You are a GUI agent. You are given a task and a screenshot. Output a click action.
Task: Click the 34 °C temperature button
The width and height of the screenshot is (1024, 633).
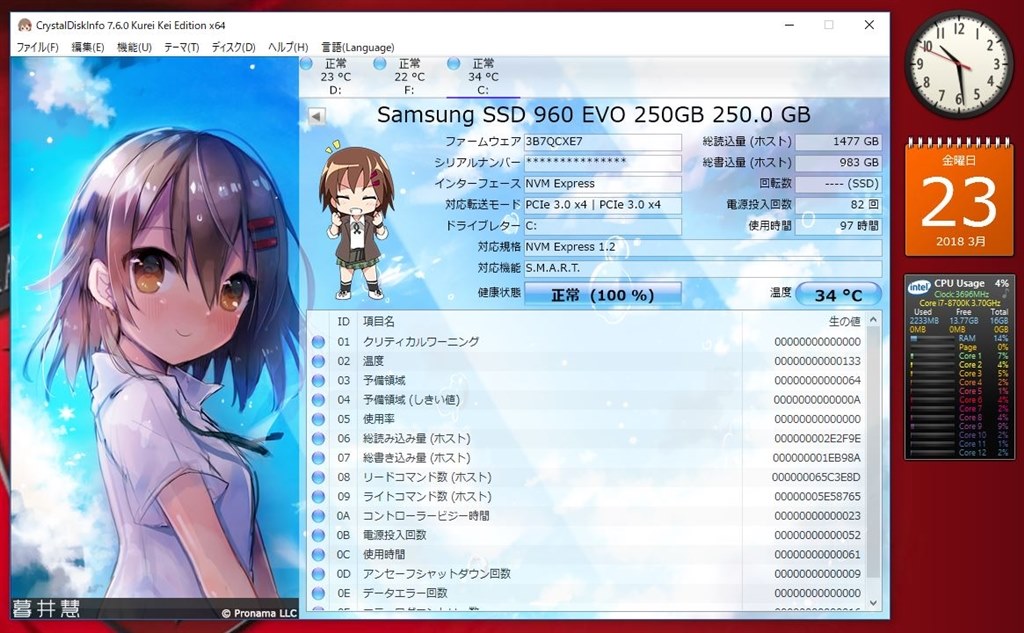pos(838,295)
